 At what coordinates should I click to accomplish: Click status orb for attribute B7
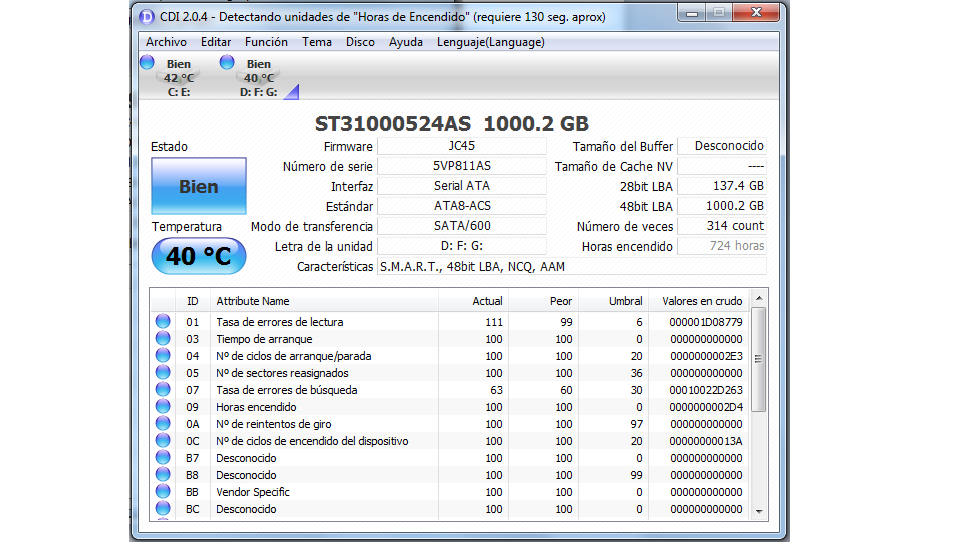pos(163,458)
